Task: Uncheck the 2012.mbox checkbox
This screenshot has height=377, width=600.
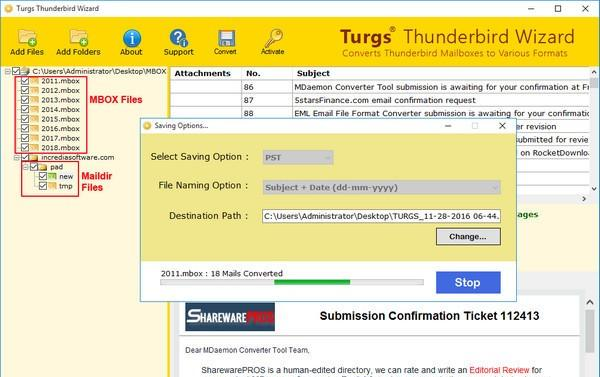Action: [x=25, y=90]
